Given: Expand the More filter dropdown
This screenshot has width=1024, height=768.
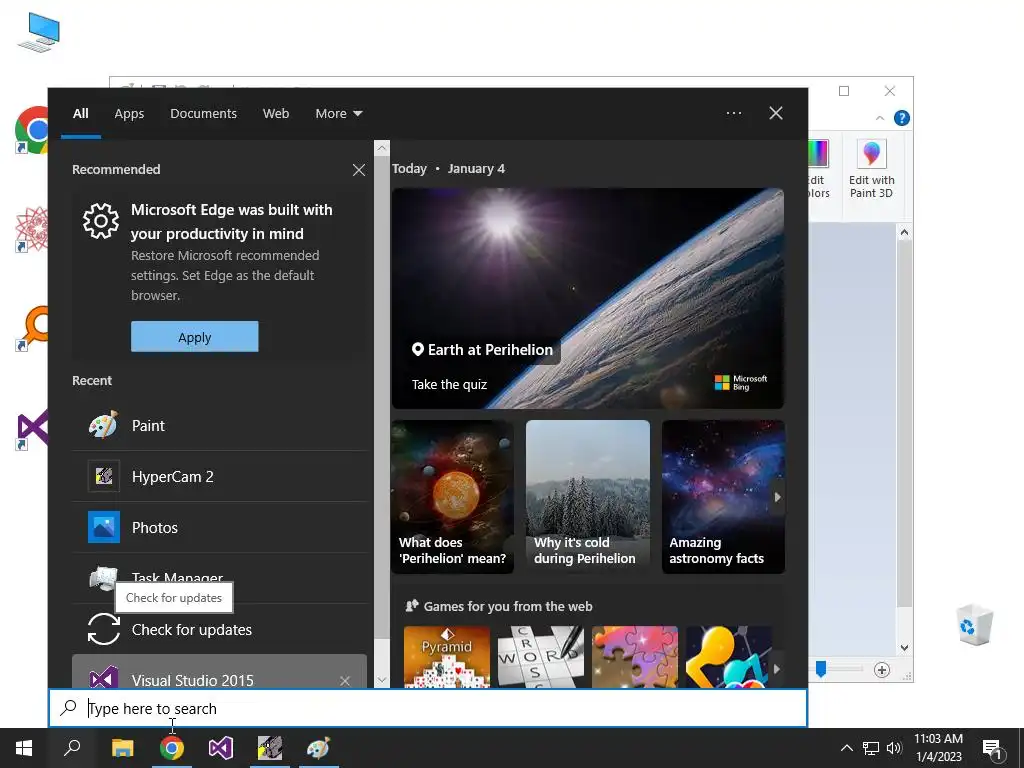Looking at the screenshot, I should pyautogui.click(x=338, y=114).
